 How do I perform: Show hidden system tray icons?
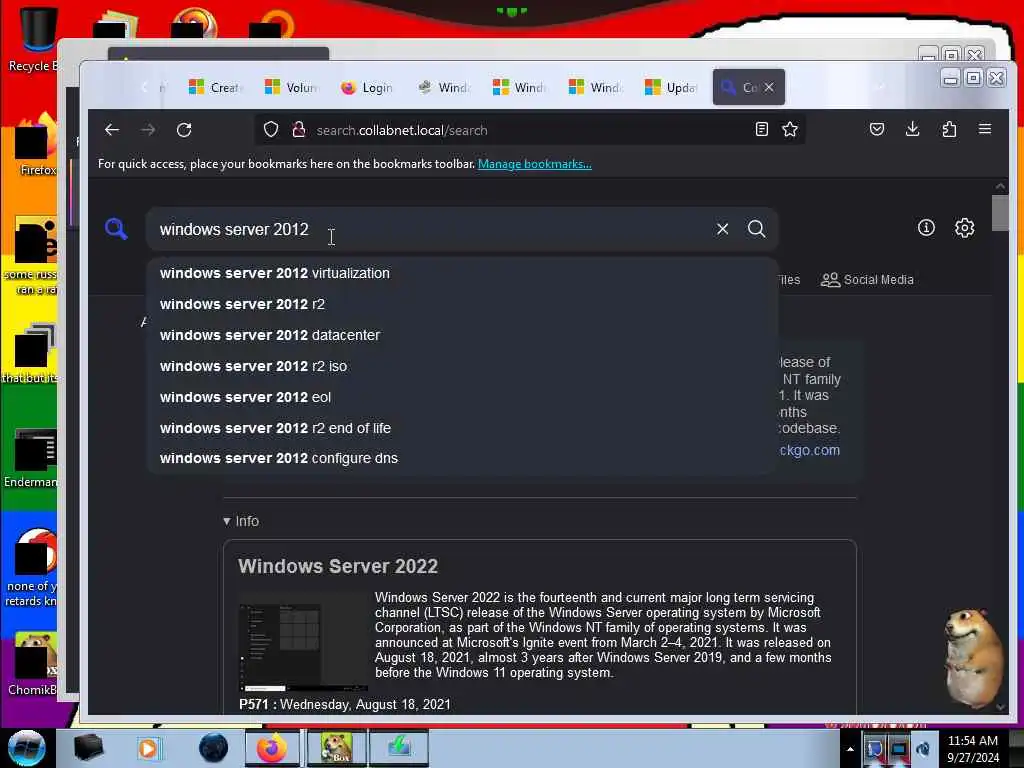pos(850,748)
